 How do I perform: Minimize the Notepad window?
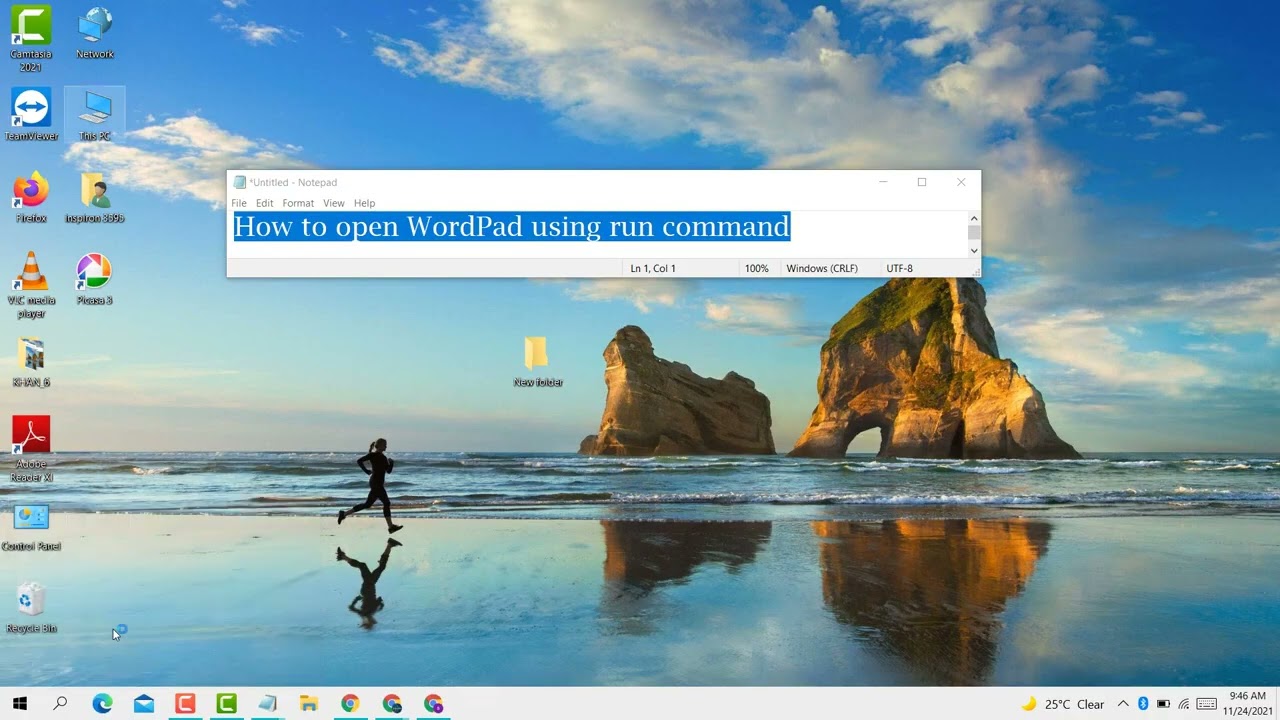tap(883, 182)
